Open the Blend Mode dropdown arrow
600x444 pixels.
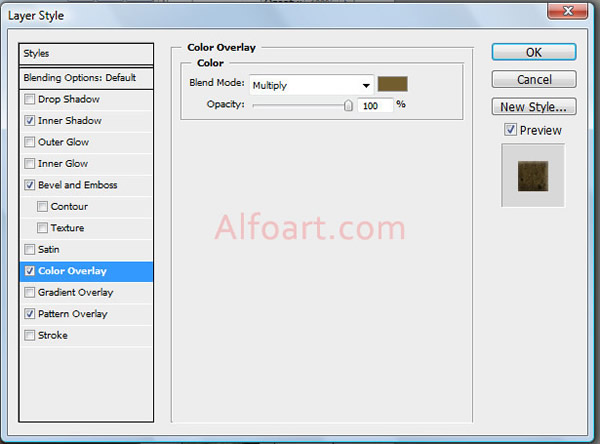pyautogui.click(x=367, y=86)
